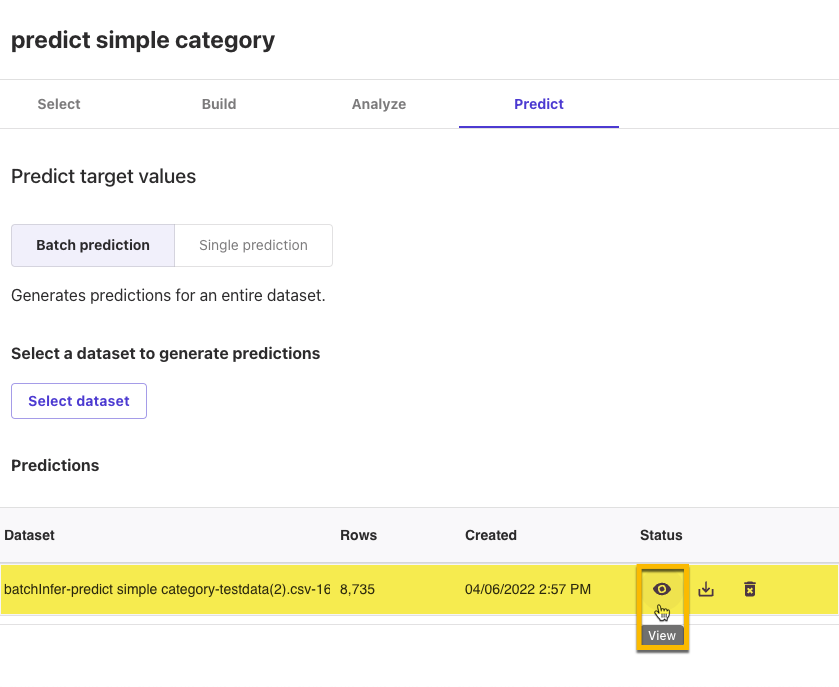Switch to the Select tab
This screenshot has width=839, height=687.
pyautogui.click(x=59, y=104)
